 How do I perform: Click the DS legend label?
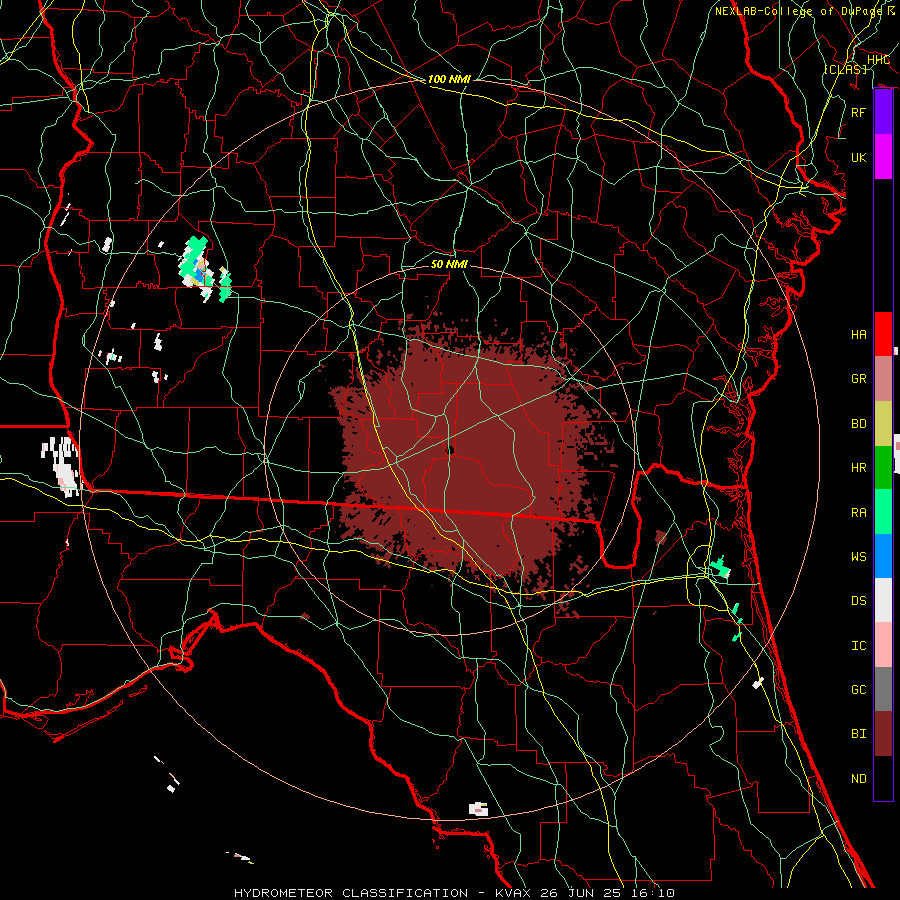pos(858,601)
